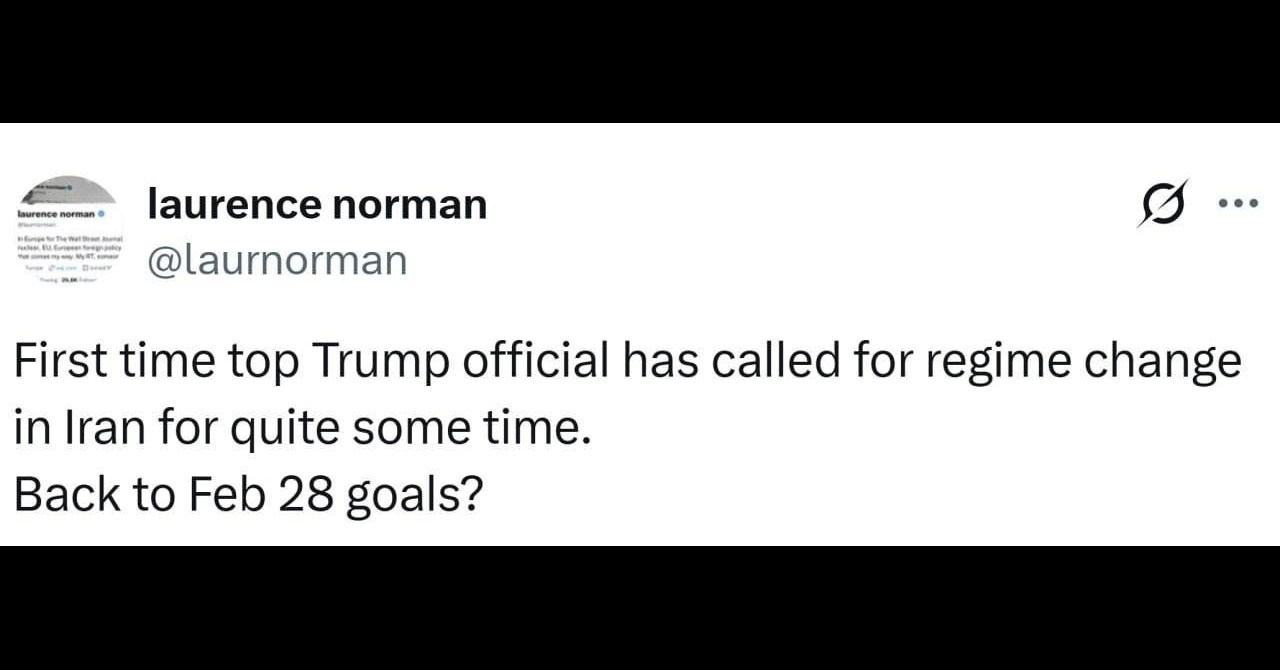Click the black bar above the post
The height and width of the screenshot is (670, 1280).
(640, 61)
